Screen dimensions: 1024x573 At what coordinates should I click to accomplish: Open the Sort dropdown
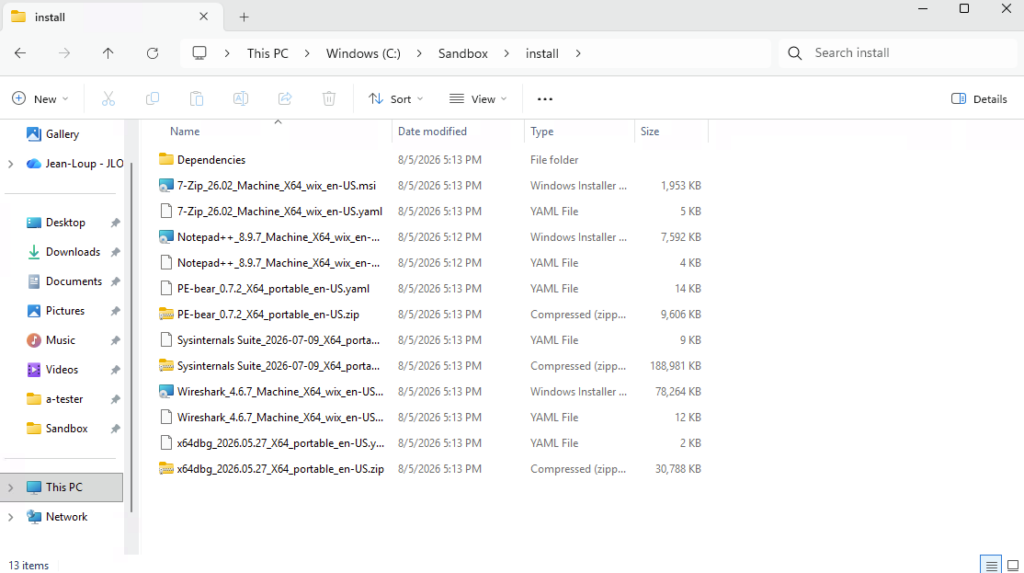[396, 99]
